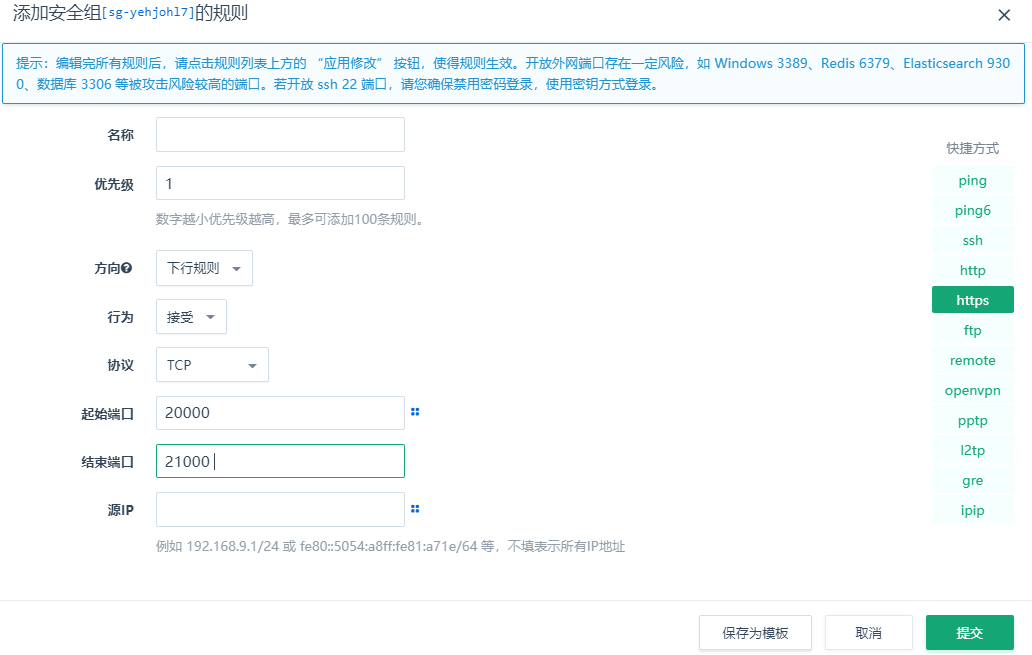Open the 协议 dropdown showing TCP

211,364
